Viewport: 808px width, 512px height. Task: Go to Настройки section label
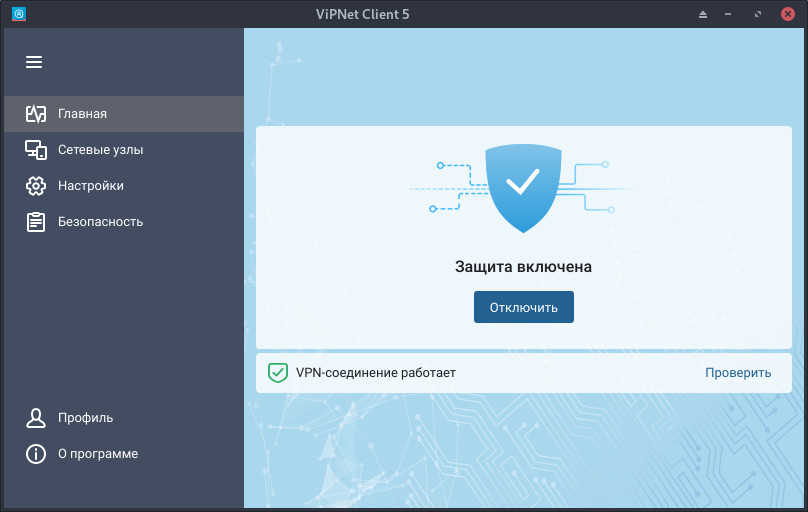tap(91, 186)
